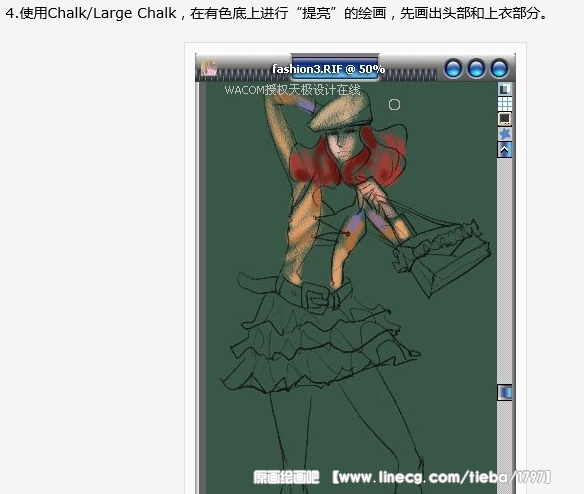Toggle the blue star Impasto icon
The width and height of the screenshot is (584, 494).
coord(505,134)
